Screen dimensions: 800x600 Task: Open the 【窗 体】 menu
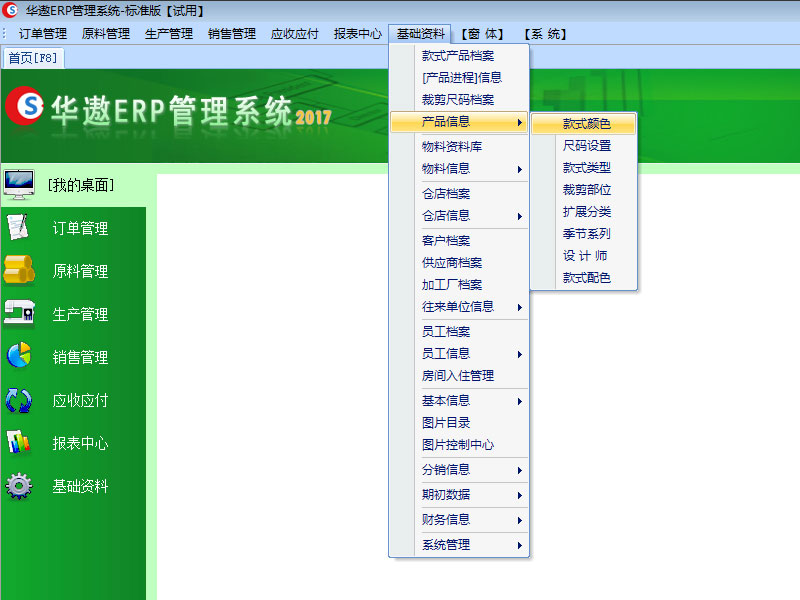point(482,34)
